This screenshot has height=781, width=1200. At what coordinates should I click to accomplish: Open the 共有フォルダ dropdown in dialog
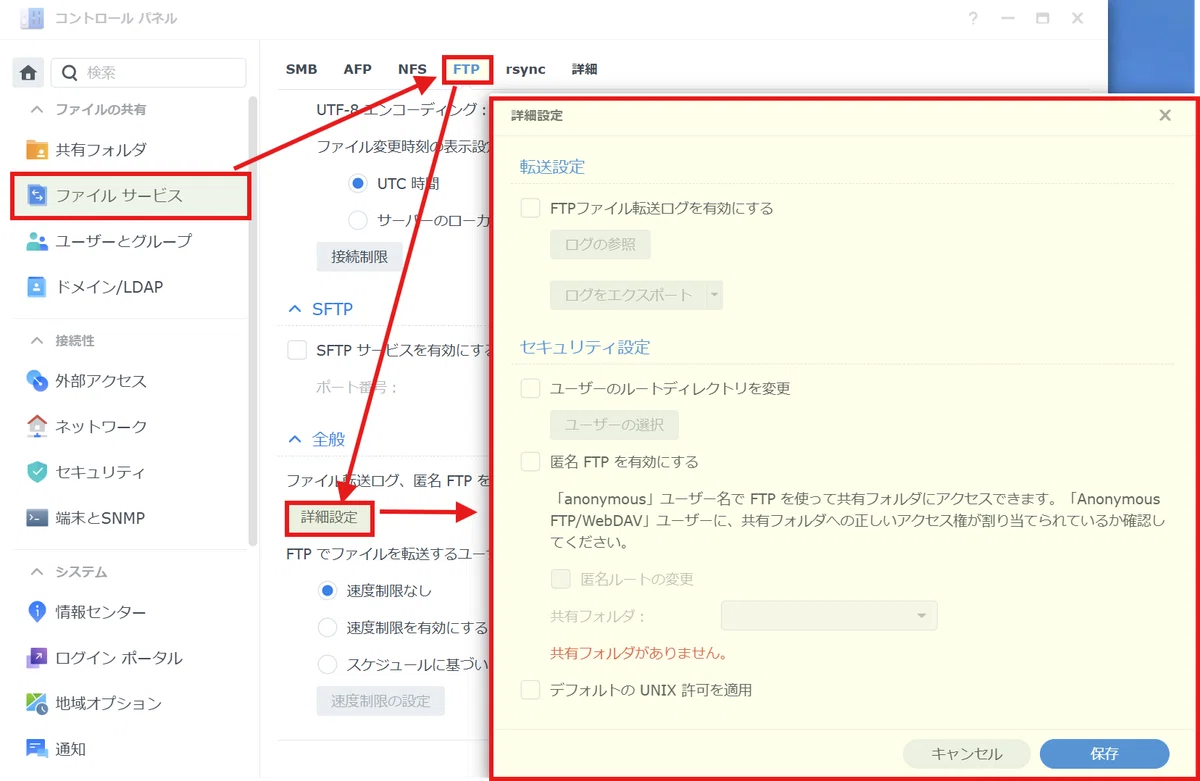pyautogui.click(x=829, y=616)
